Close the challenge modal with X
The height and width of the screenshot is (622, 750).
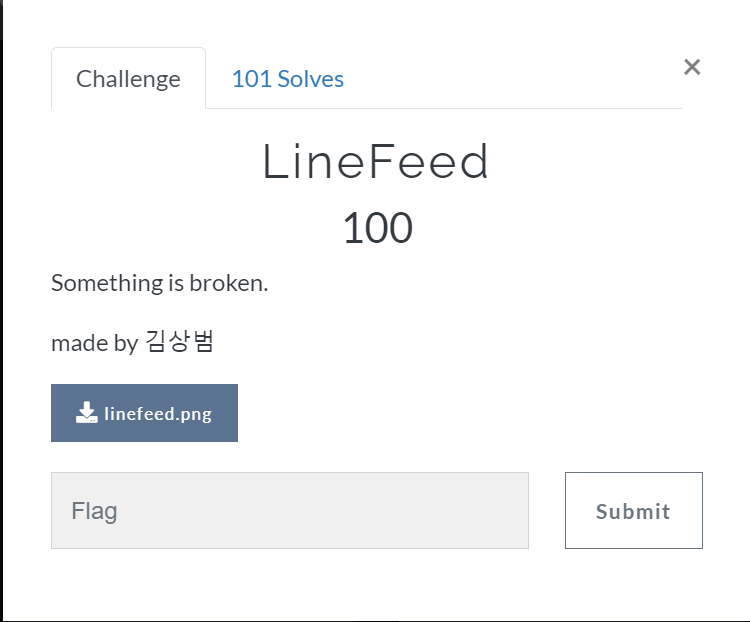(x=692, y=67)
